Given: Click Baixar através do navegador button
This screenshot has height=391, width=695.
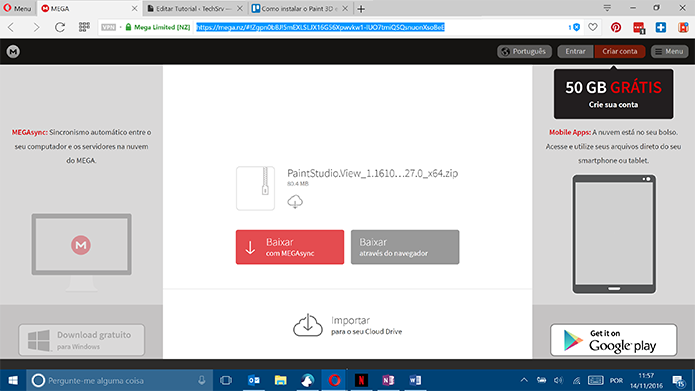Looking at the screenshot, I should coord(405,247).
